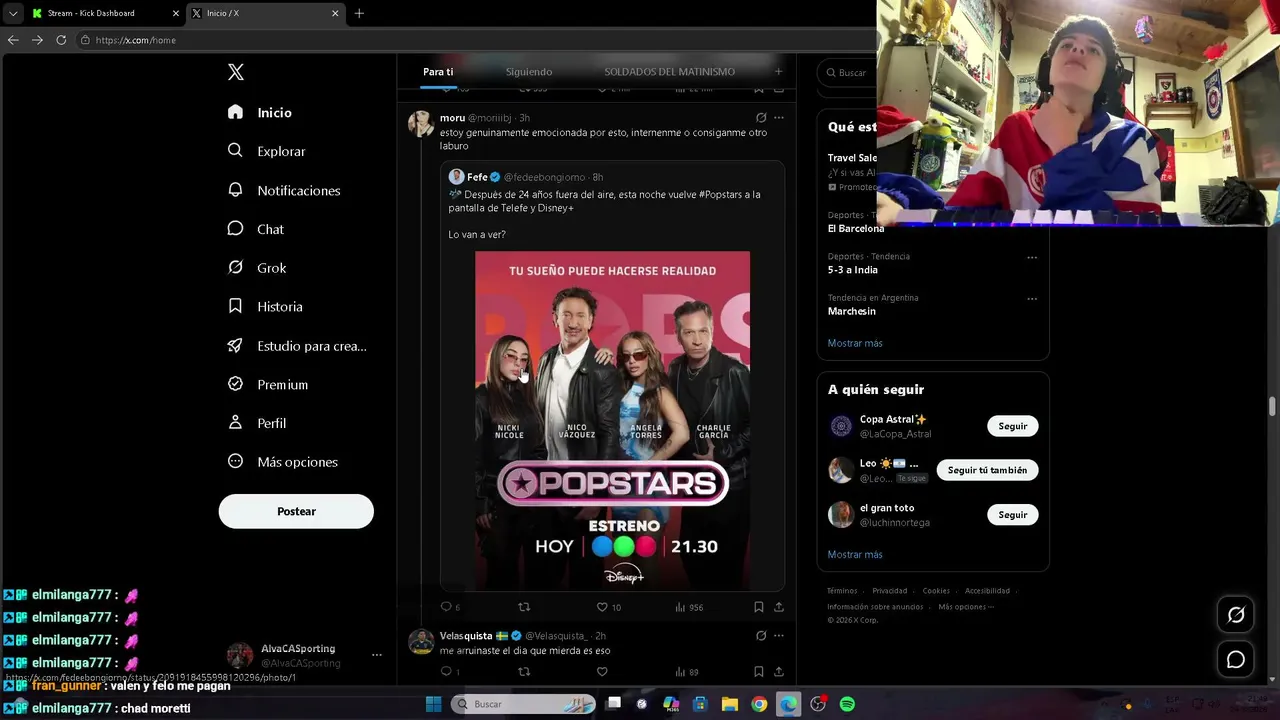
Task: Open Velasquista's profile avatar
Action: pyautogui.click(x=421, y=642)
